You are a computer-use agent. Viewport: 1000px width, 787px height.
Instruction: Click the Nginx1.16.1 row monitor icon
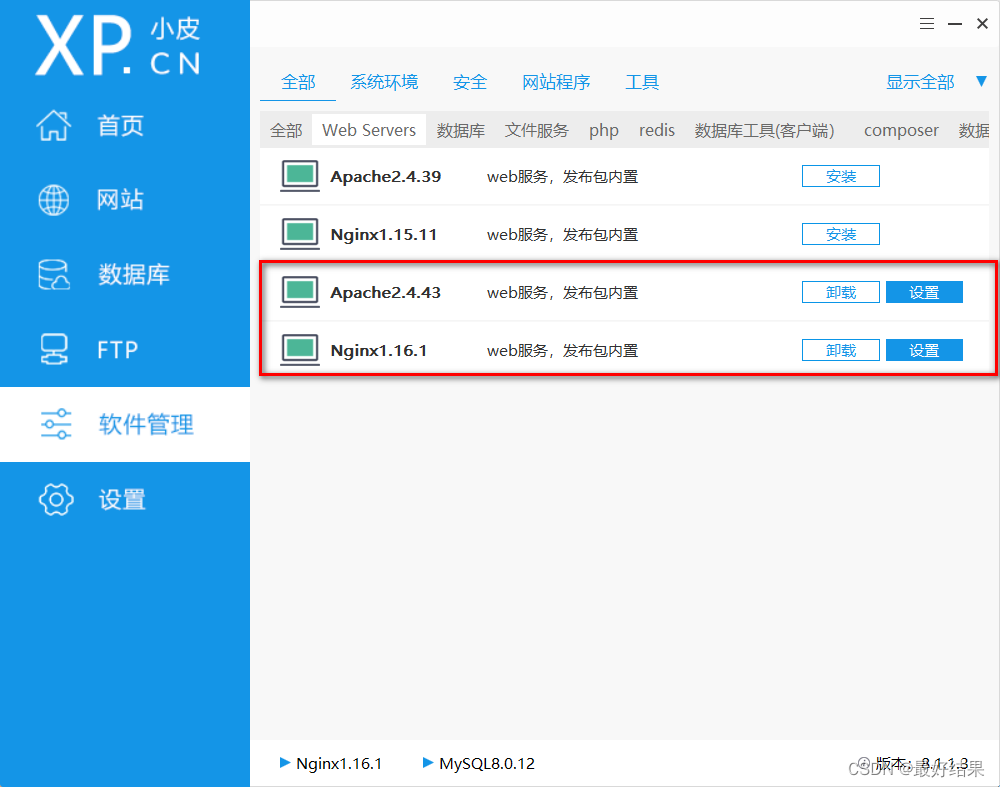tap(300, 350)
